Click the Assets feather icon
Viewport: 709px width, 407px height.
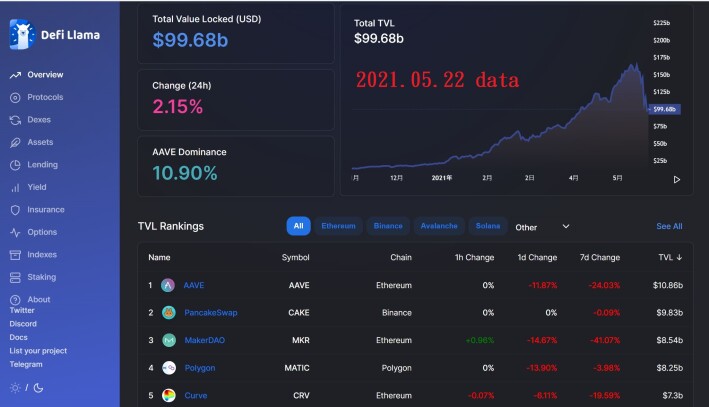tap(15, 142)
